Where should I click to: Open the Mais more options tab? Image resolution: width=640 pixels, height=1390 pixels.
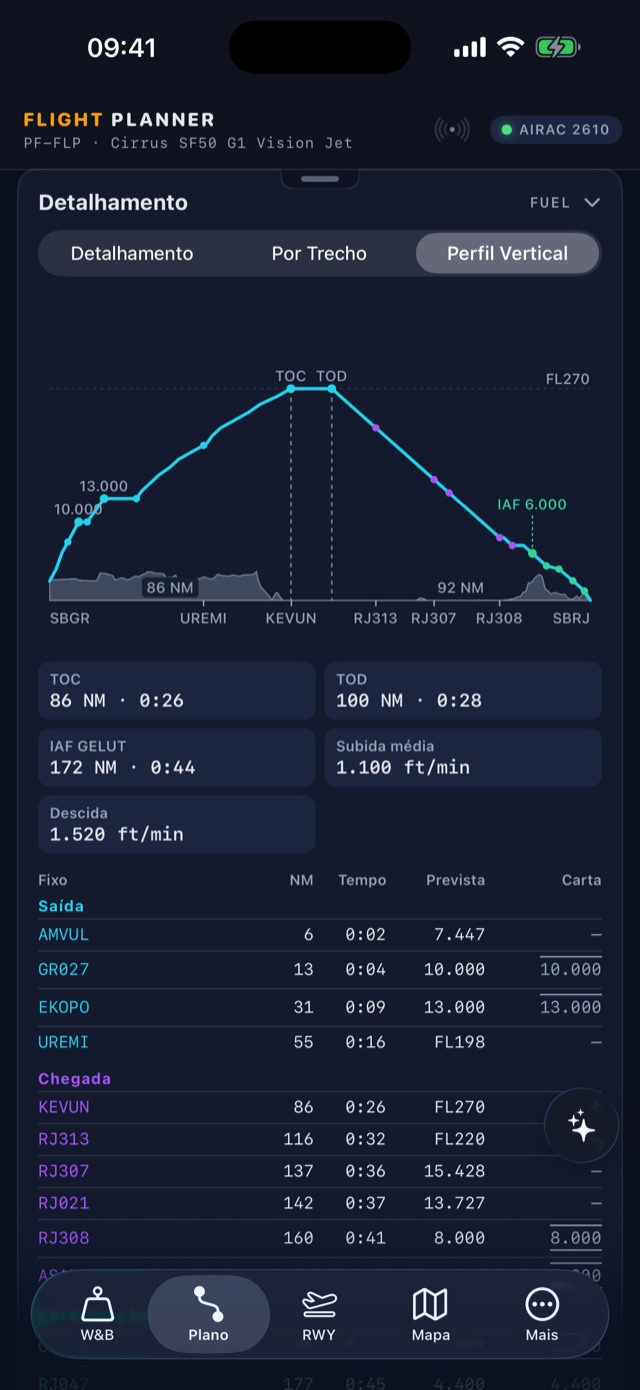pyautogui.click(x=542, y=1314)
